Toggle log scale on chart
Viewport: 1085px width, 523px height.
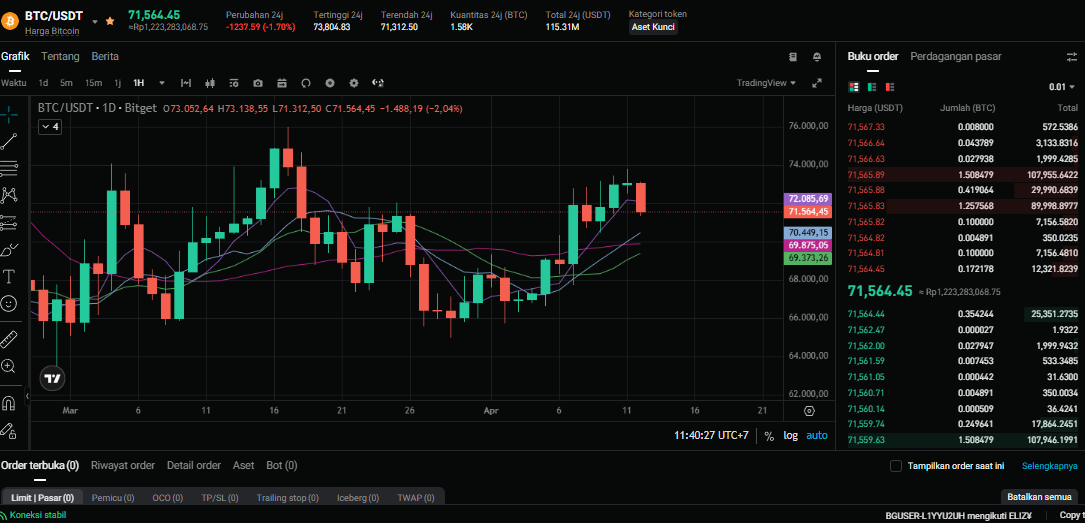[790, 436]
